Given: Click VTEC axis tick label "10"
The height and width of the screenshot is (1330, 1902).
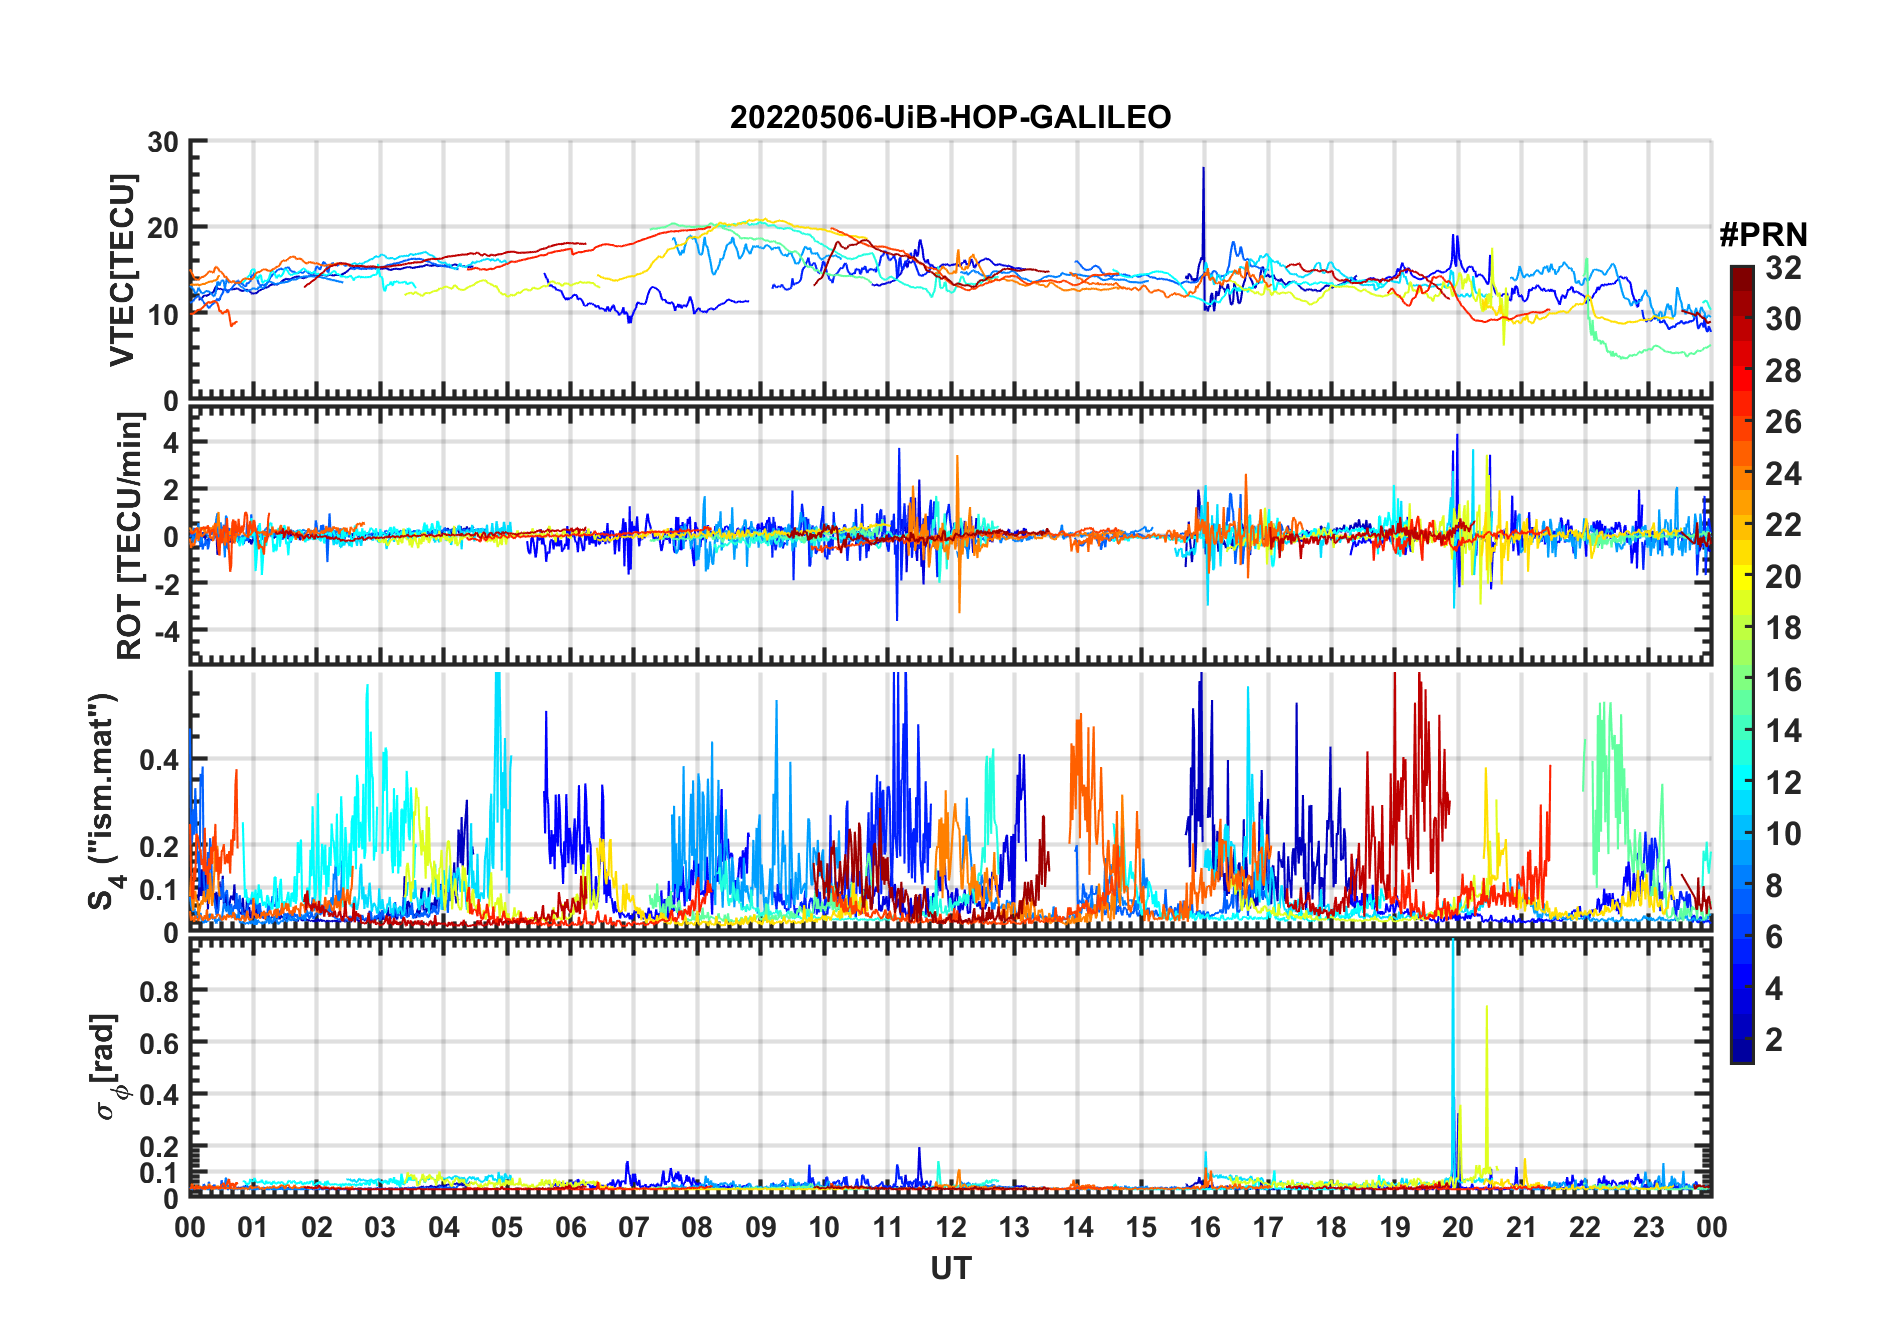Looking at the screenshot, I should pos(163,314).
